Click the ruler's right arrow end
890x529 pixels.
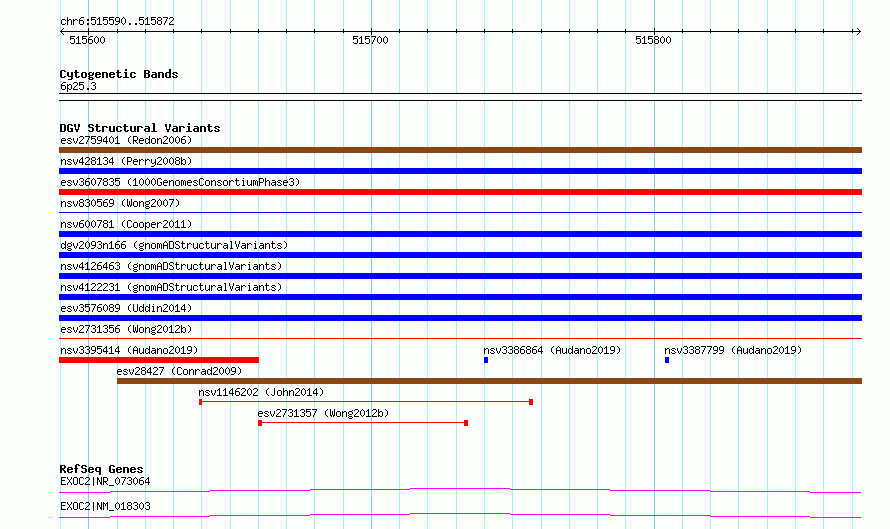pos(858,31)
